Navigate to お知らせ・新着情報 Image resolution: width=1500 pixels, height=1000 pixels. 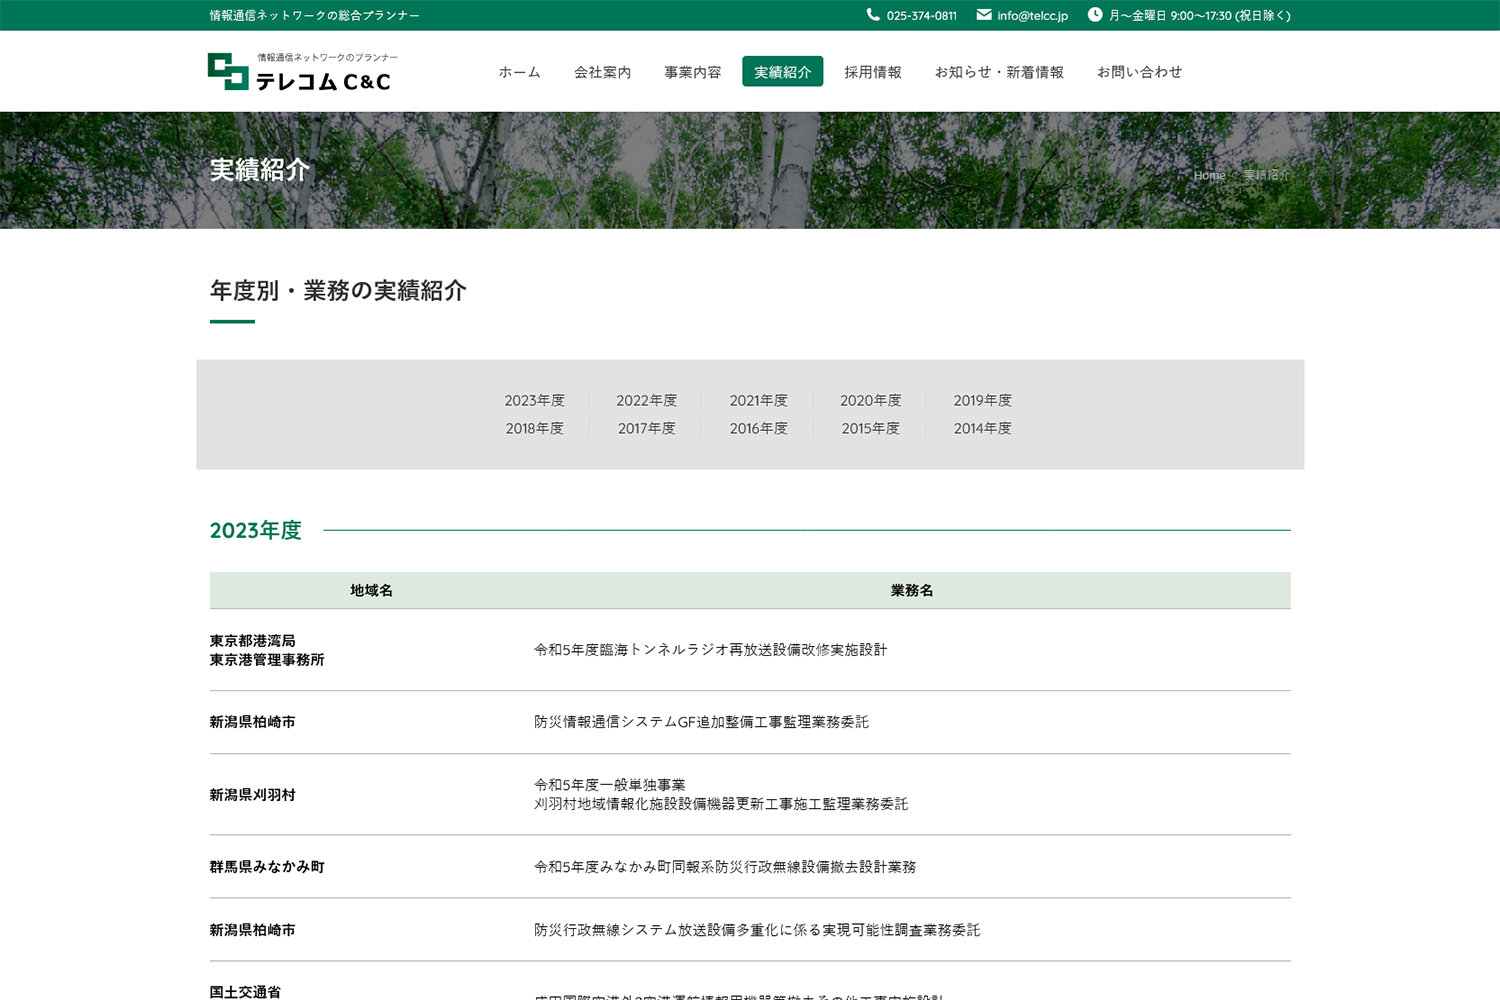point(999,72)
